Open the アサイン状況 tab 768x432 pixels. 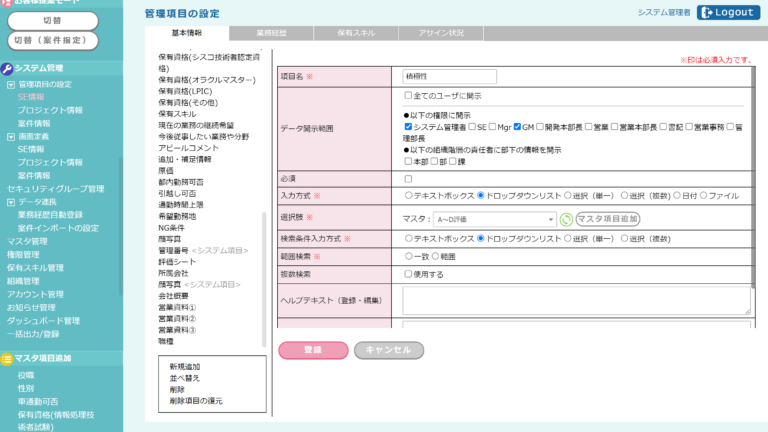click(441, 34)
